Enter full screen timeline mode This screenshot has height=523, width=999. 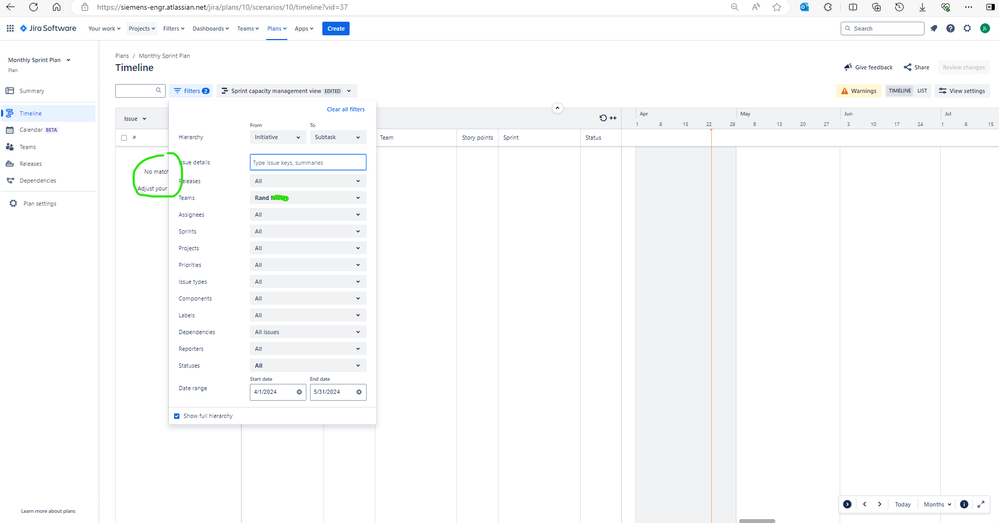click(981, 504)
